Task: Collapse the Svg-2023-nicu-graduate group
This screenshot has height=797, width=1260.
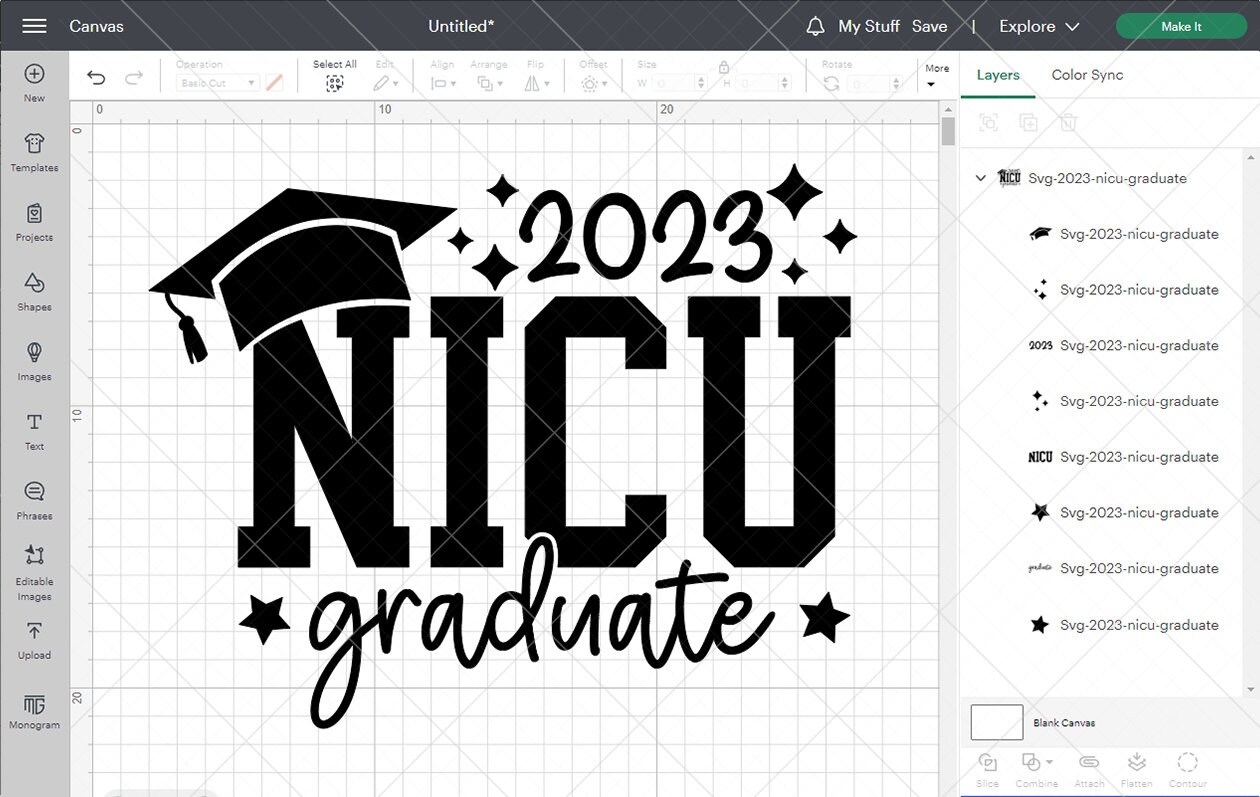Action: click(980, 178)
